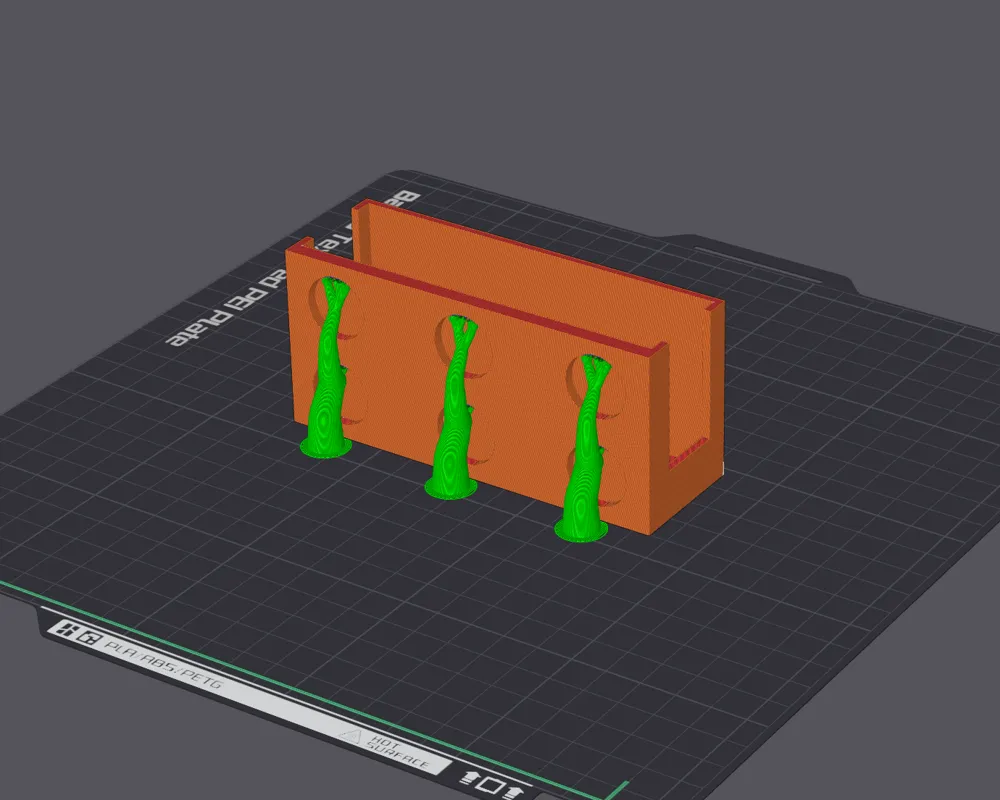Click the grid icon on plate corner

(66, 628)
